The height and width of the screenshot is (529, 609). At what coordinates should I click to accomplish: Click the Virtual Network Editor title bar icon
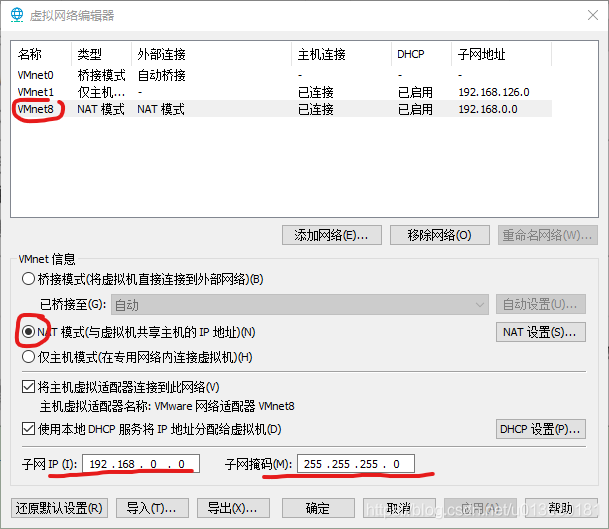pos(16,15)
